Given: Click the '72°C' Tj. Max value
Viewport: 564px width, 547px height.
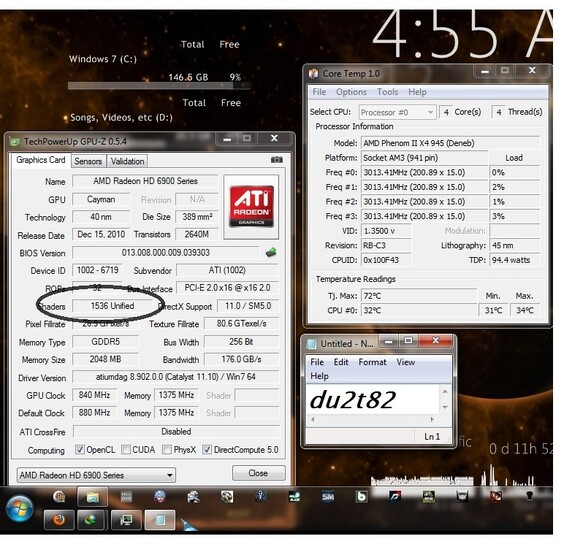Looking at the screenshot, I should (x=419, y=296).
